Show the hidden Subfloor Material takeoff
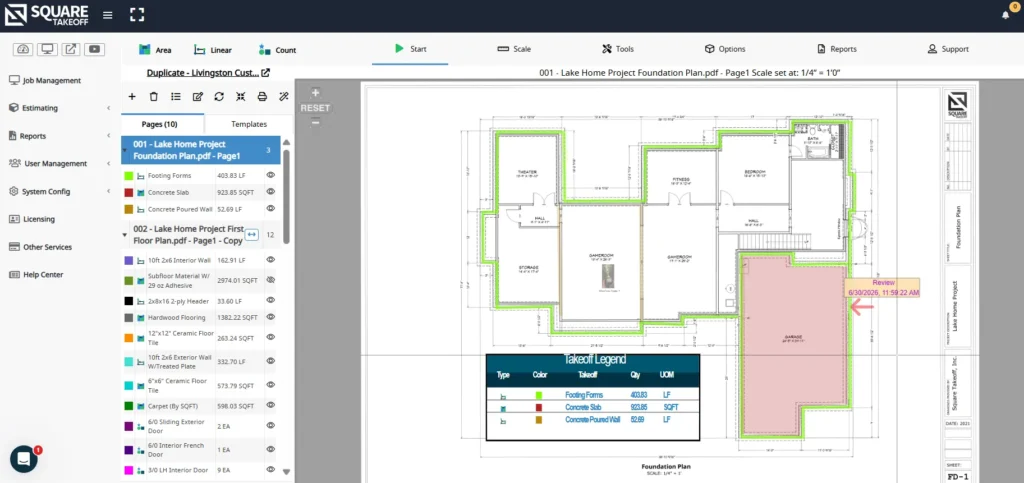 270,280
